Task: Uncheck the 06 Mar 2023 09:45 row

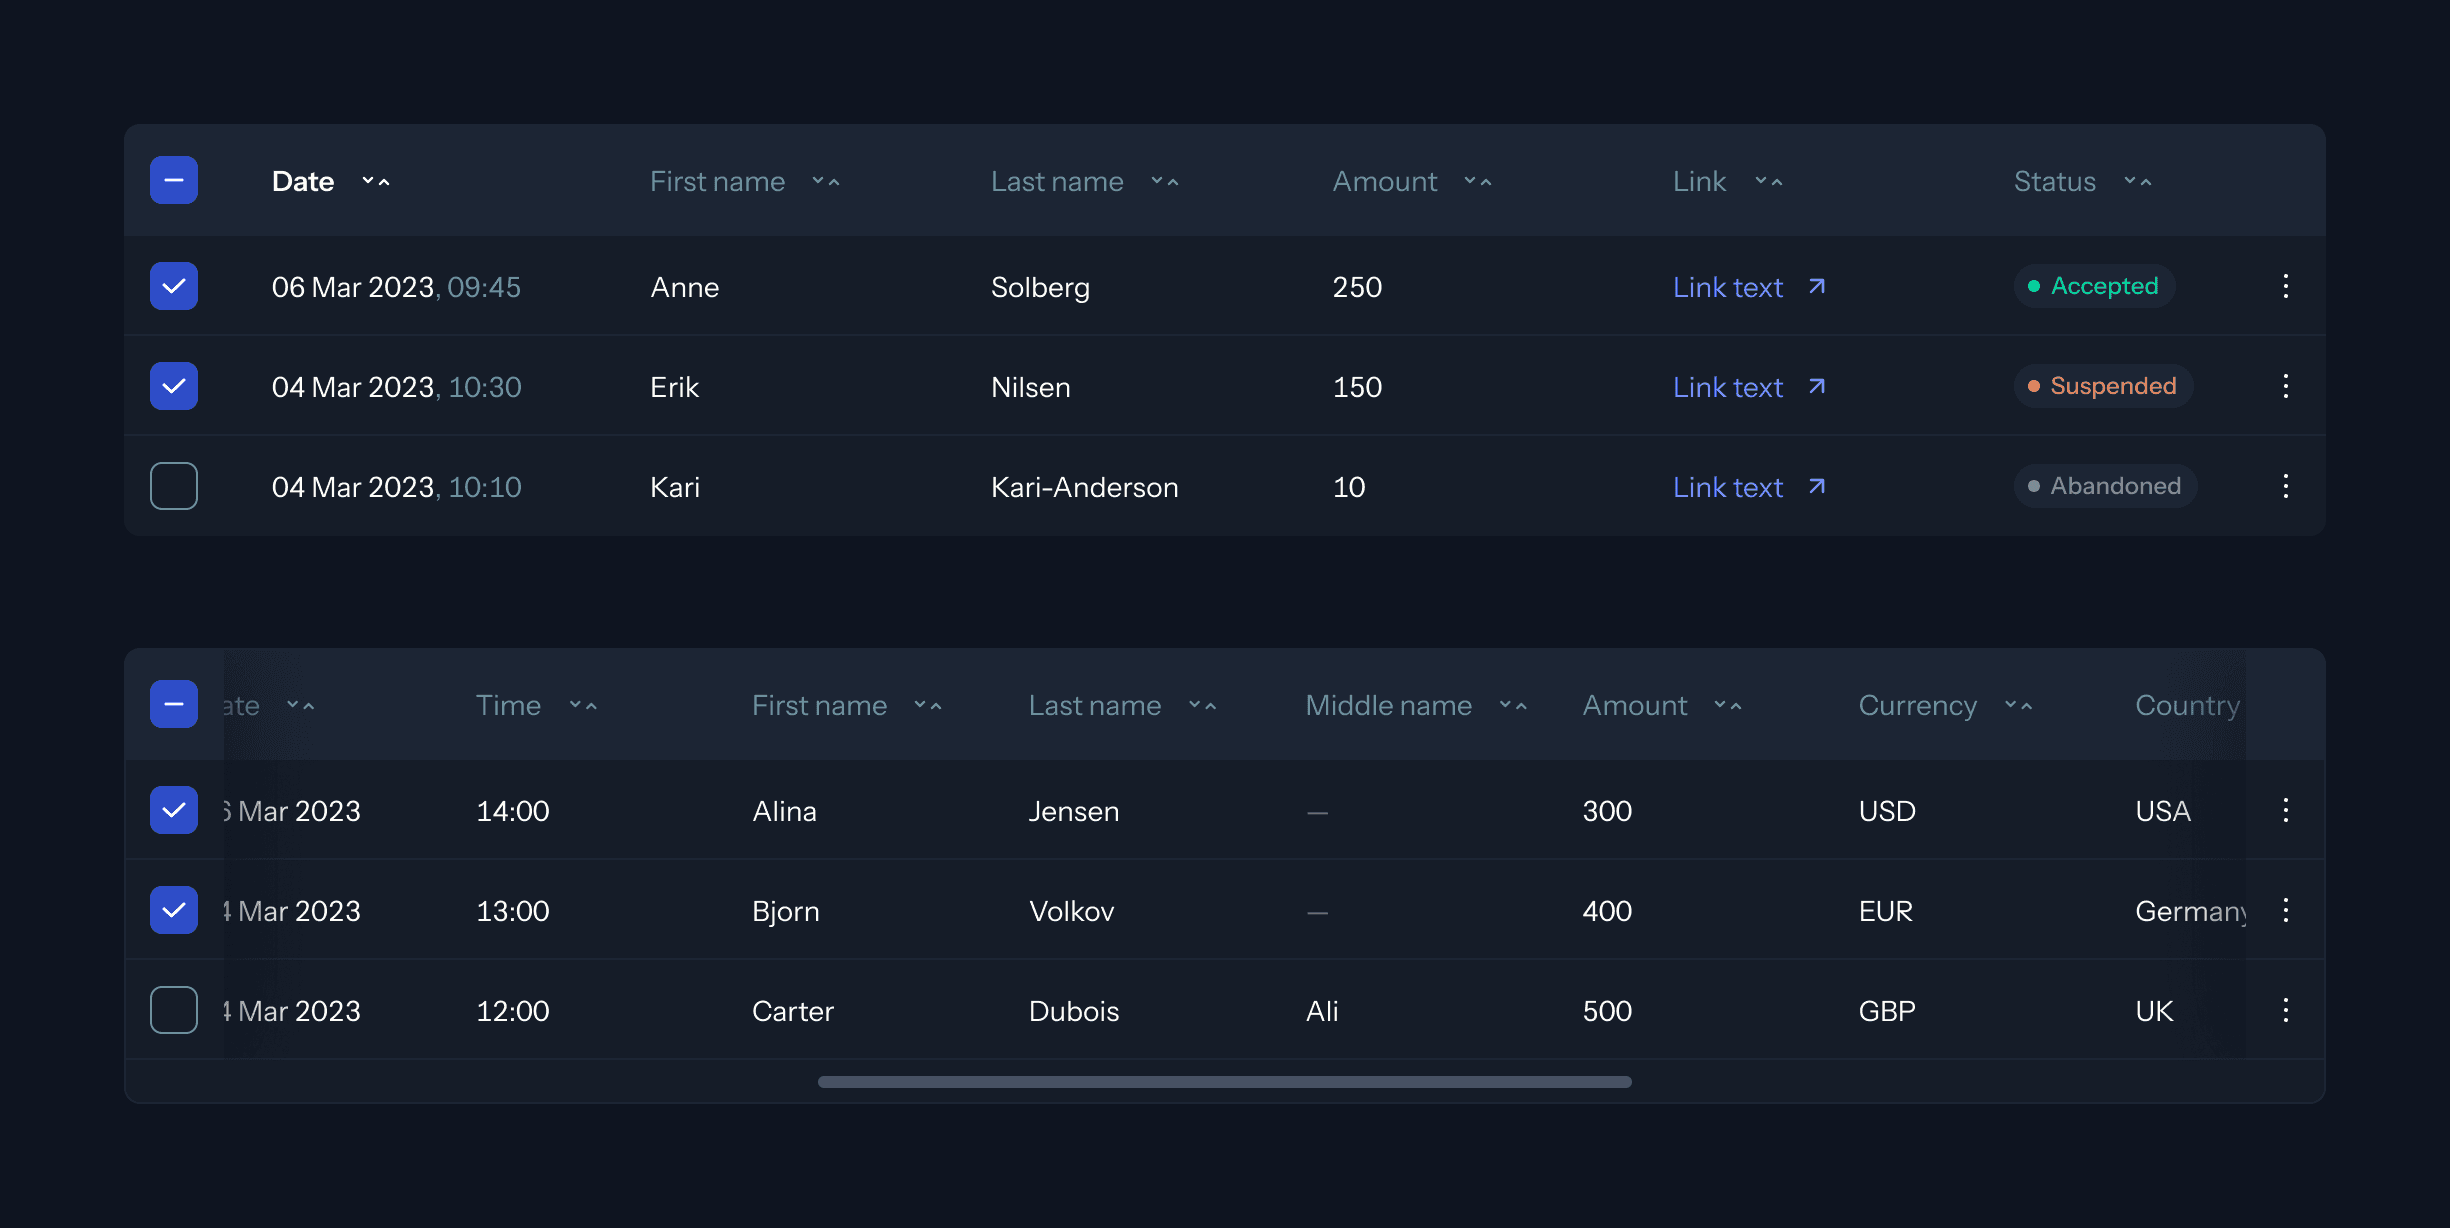Action: 174,286
